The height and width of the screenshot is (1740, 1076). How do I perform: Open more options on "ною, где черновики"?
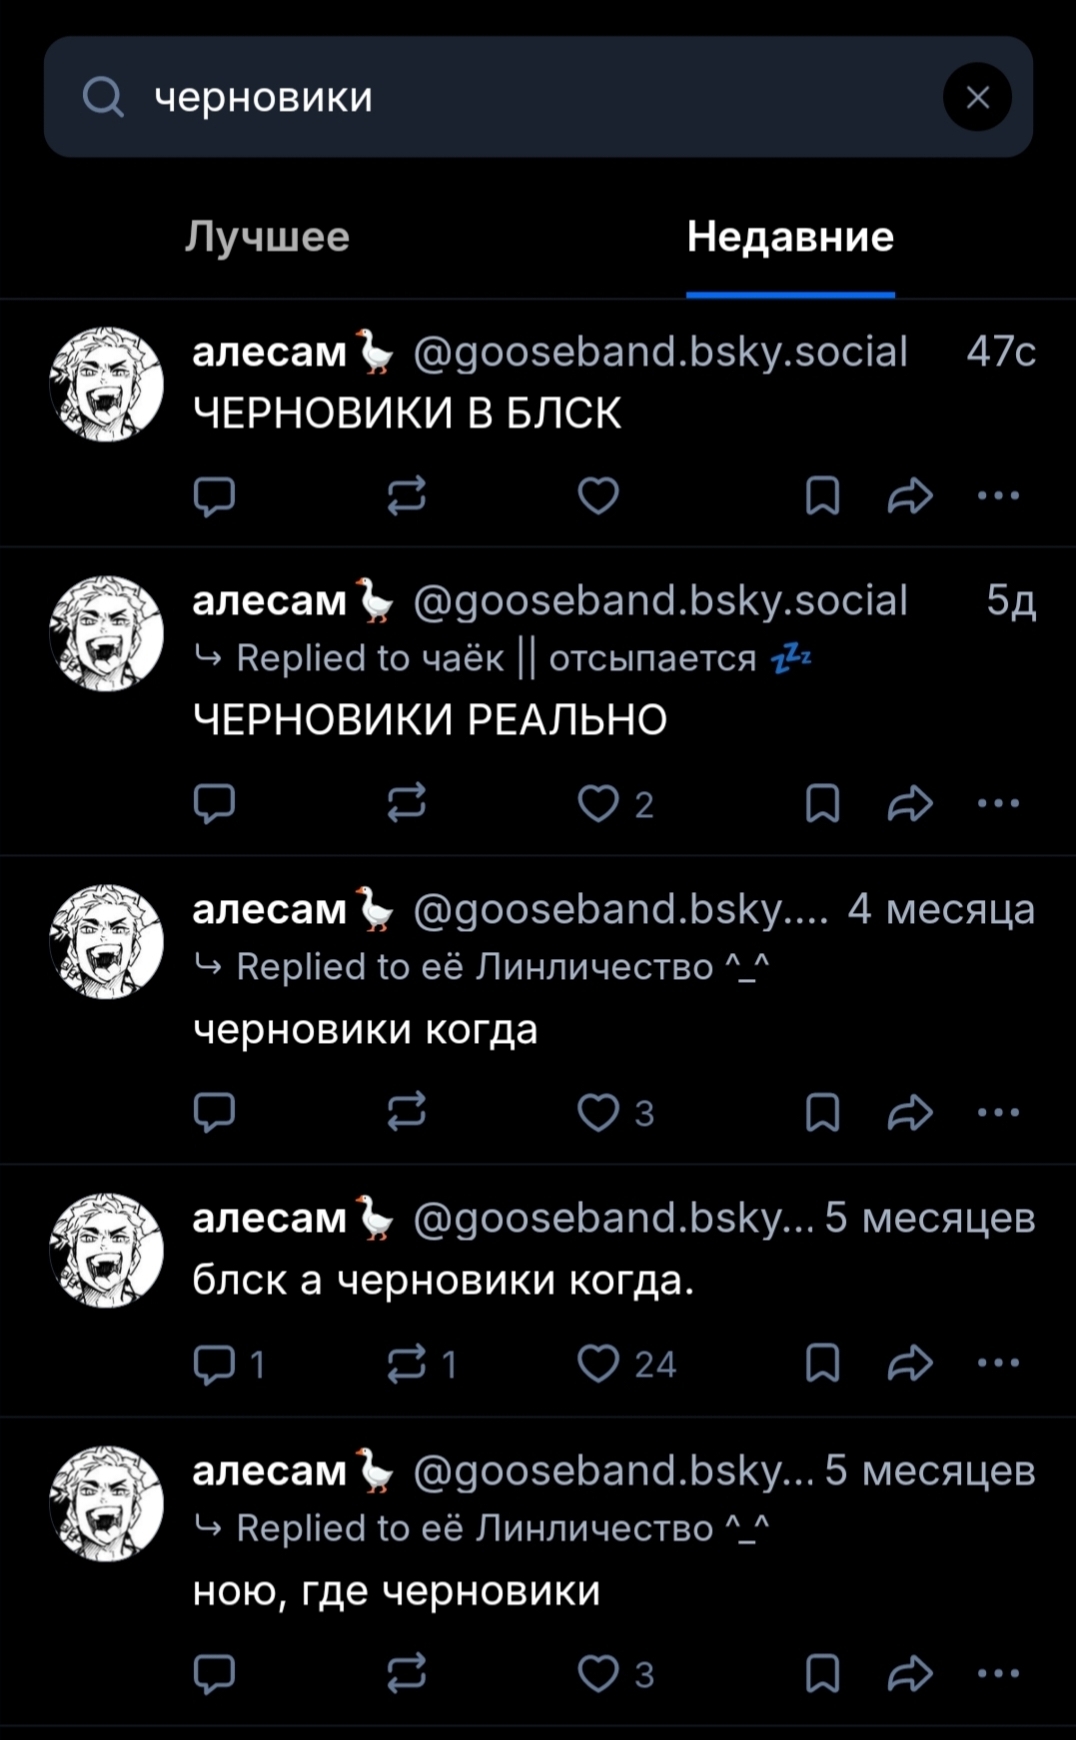[998, 1673]
